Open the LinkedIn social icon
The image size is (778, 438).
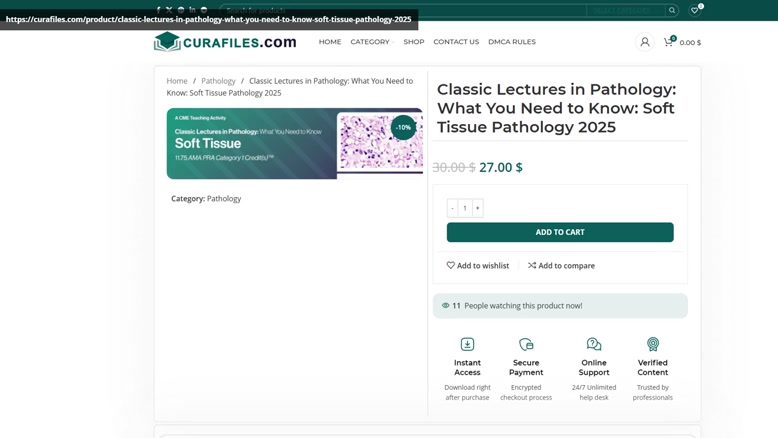192,10
